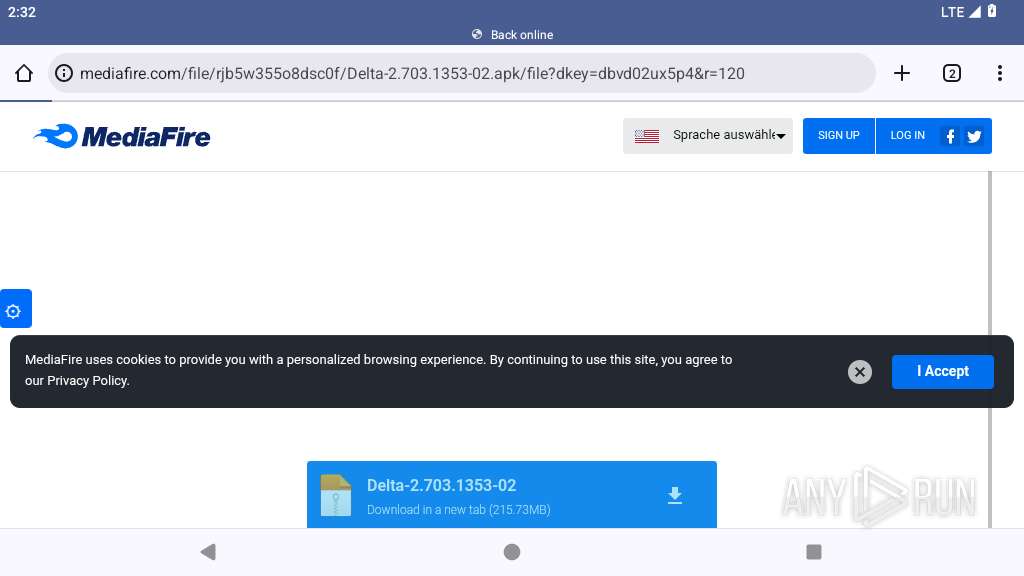Tap the Android recent apps button
This screenshot has height=576, width=1024.
814,552
